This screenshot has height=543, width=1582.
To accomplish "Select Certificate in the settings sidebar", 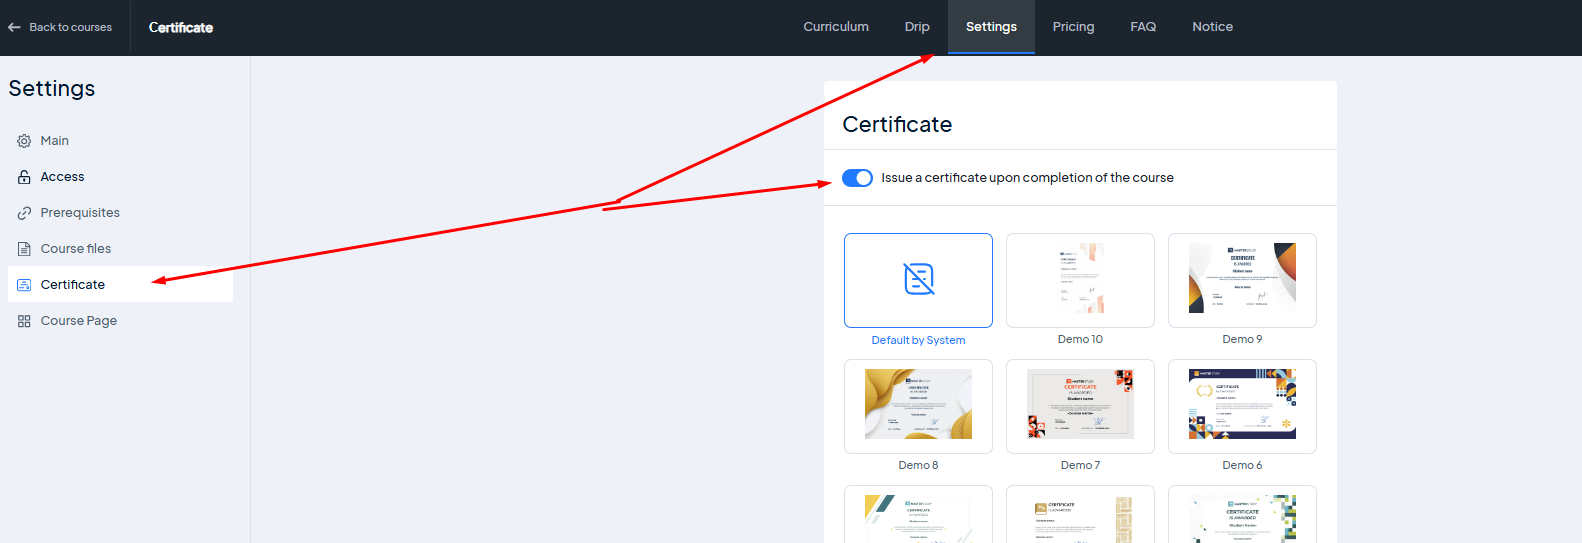I will tap(120, 284).
